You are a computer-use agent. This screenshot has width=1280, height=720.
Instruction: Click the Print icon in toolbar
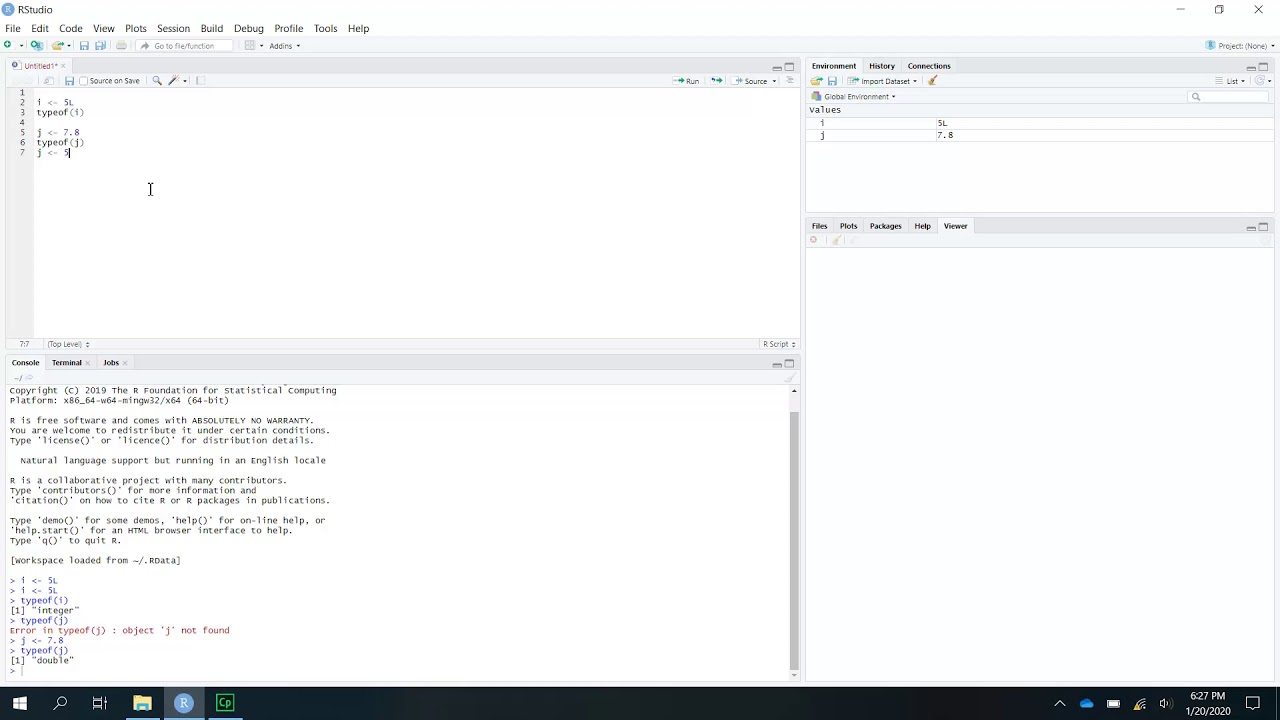121,45
